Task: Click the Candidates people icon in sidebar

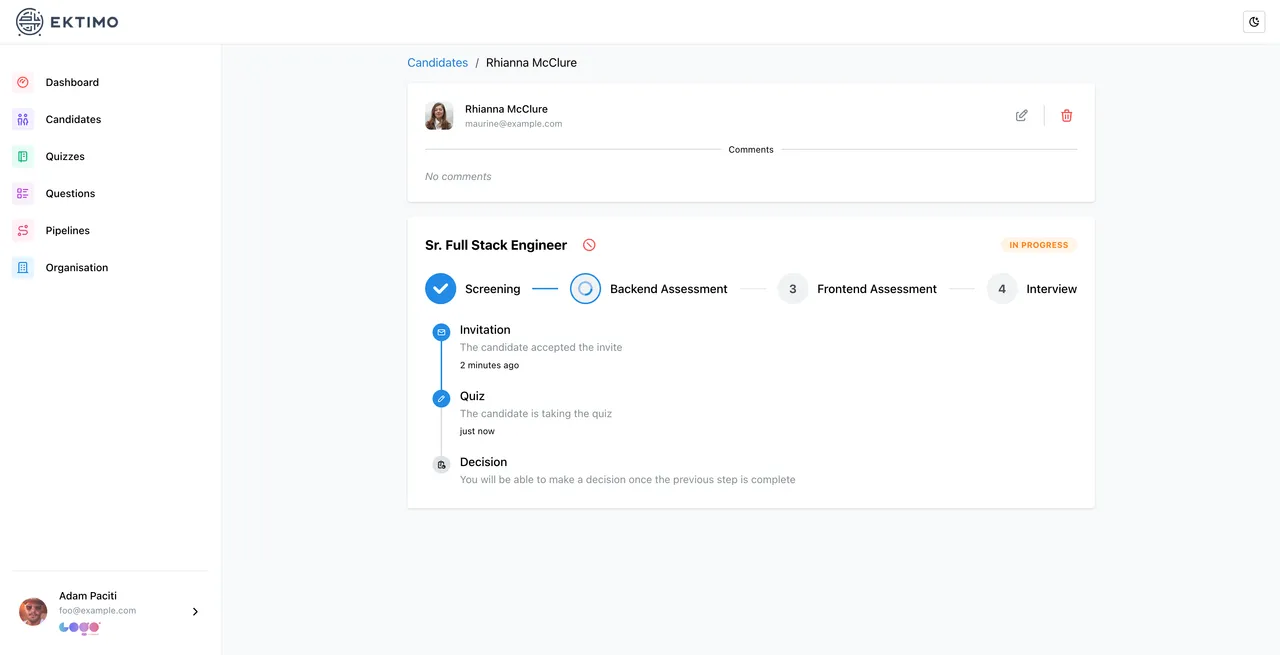Action: tap(23, 119)
